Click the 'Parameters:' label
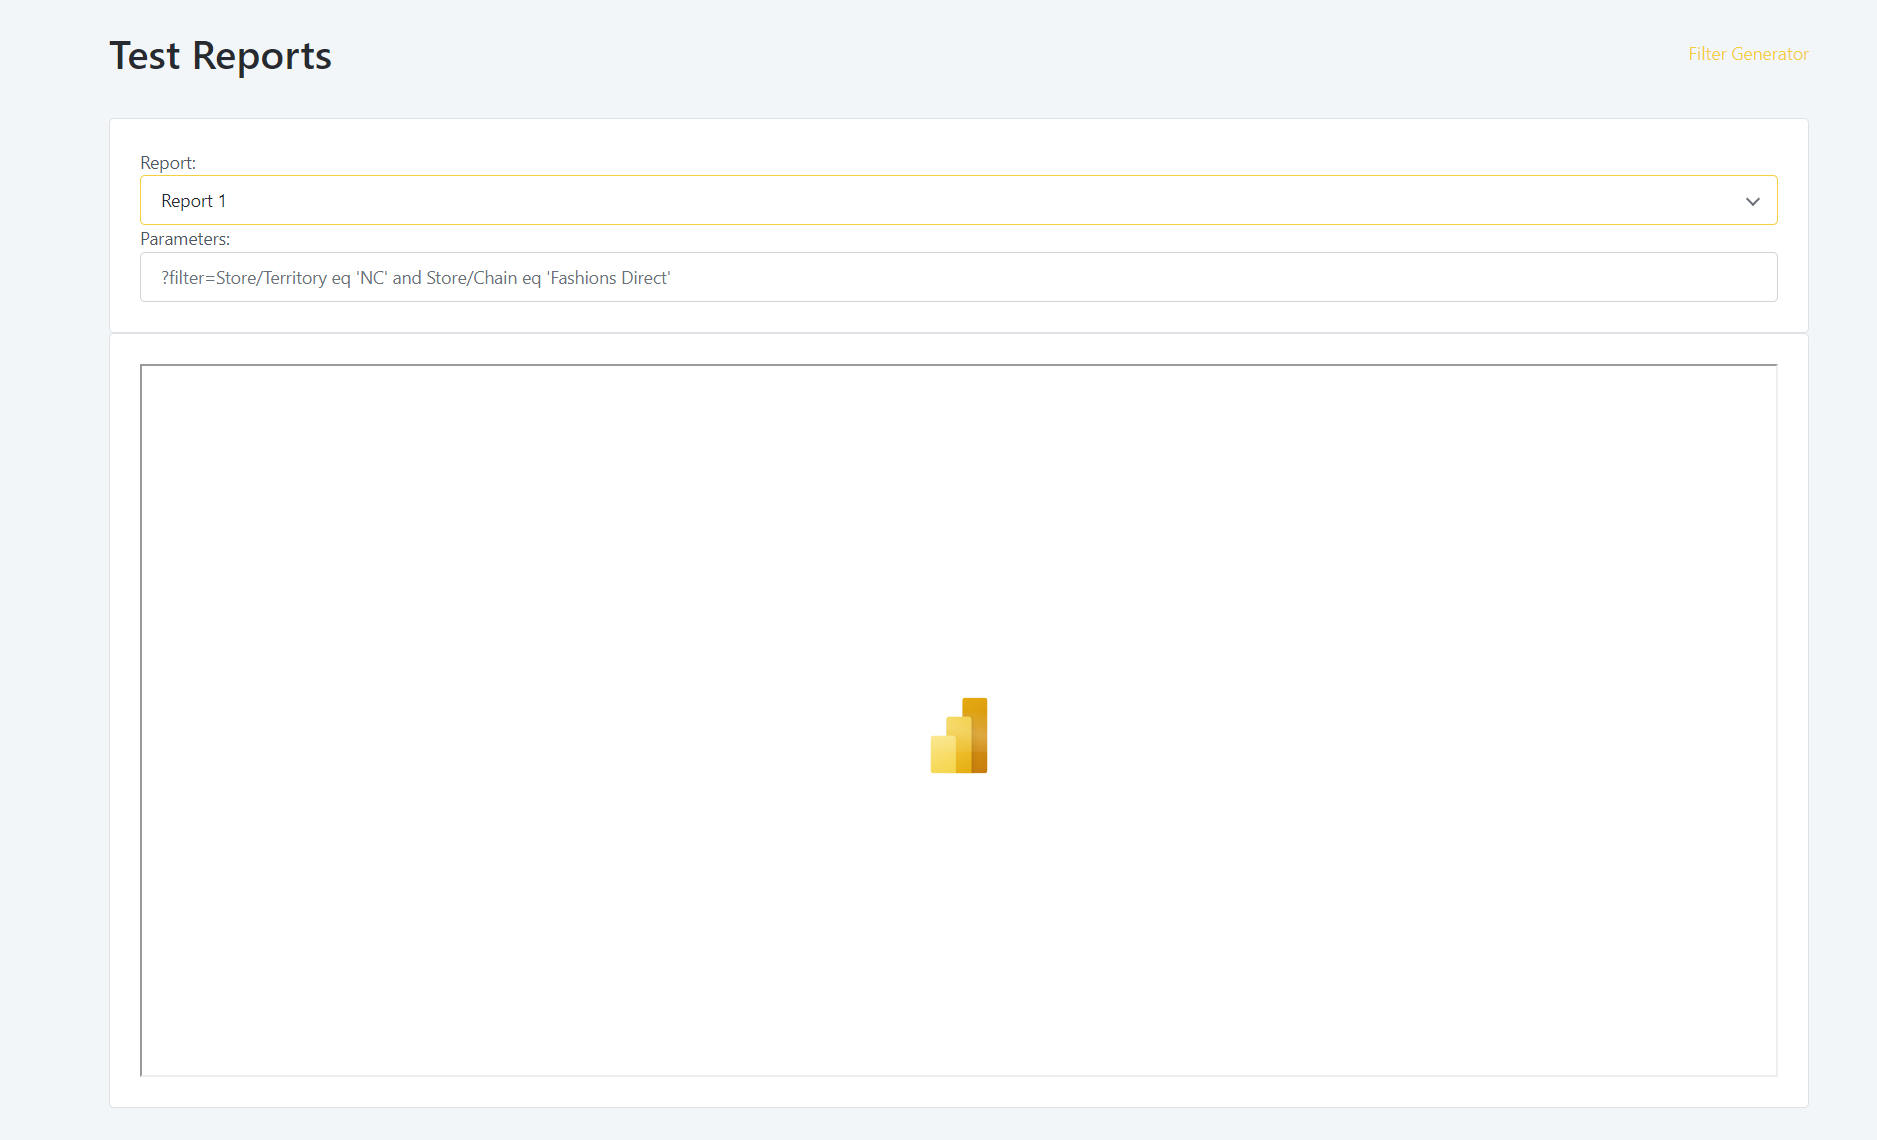1877x1140 pixels. click(185, 239)
